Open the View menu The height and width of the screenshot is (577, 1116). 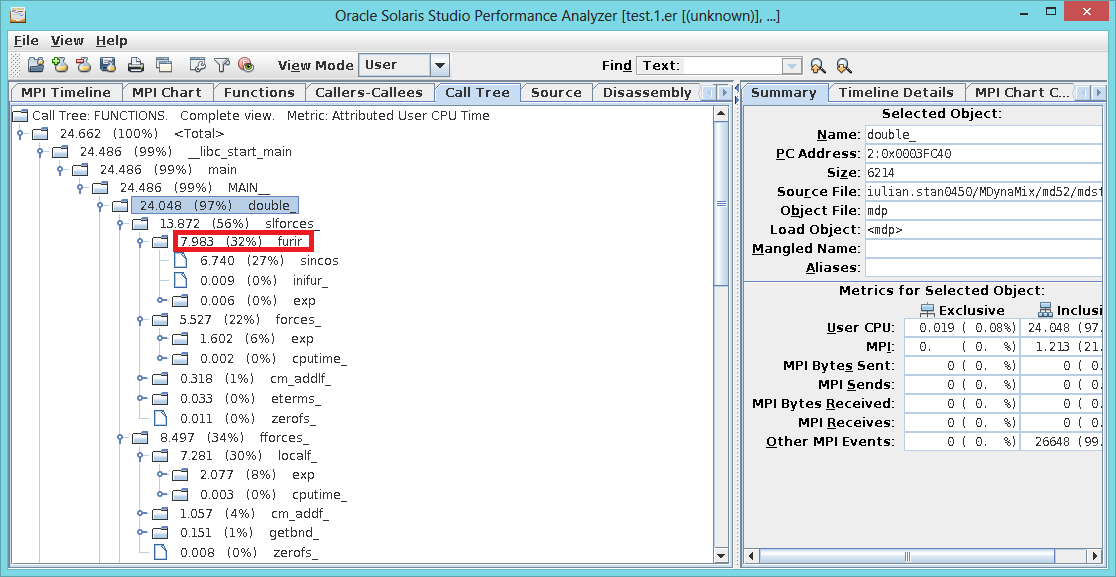(x=67, y=41)
